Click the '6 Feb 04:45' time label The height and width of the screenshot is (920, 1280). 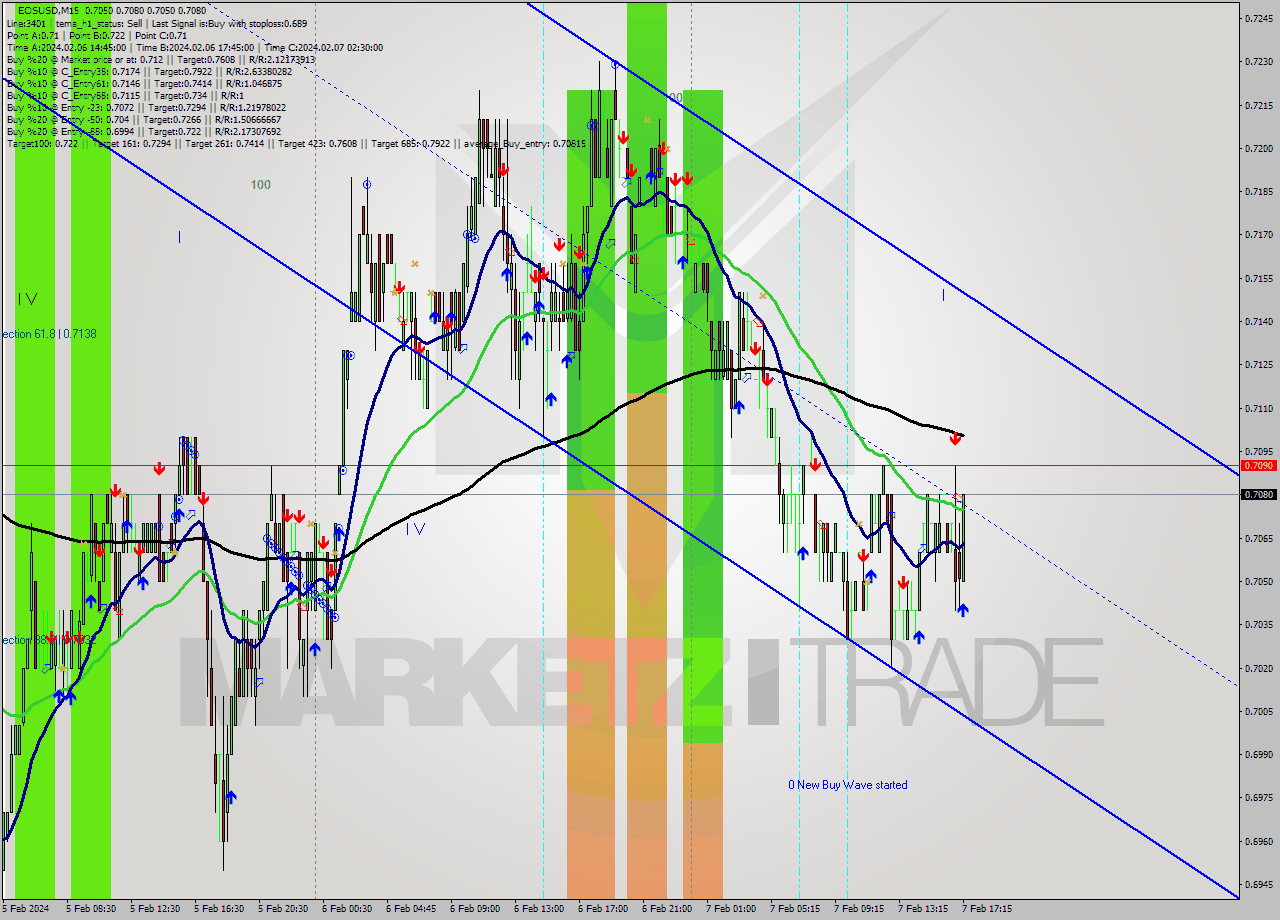coord(411,909)
